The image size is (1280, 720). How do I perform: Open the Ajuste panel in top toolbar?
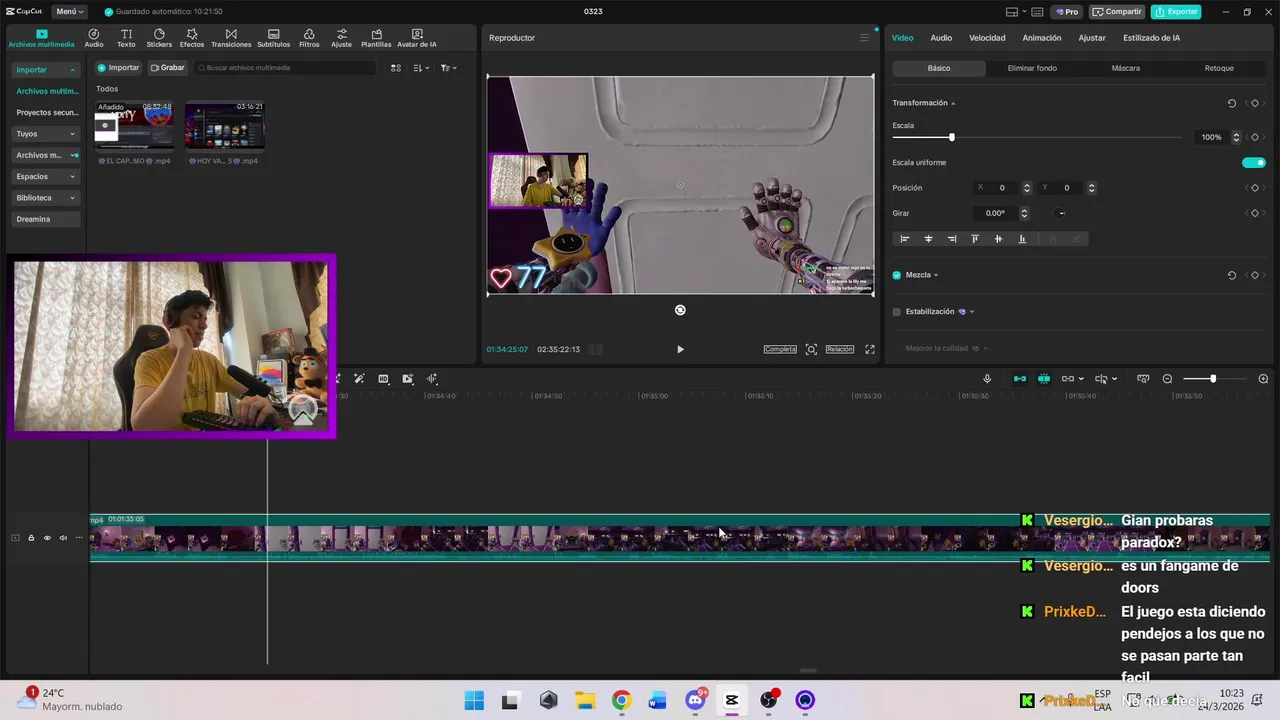342,38
